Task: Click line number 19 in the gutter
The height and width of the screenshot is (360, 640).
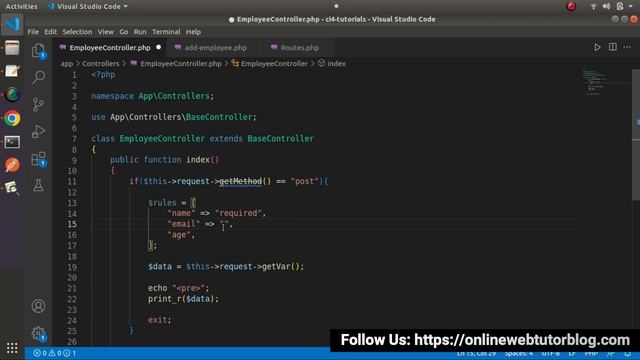Action: 72,267
